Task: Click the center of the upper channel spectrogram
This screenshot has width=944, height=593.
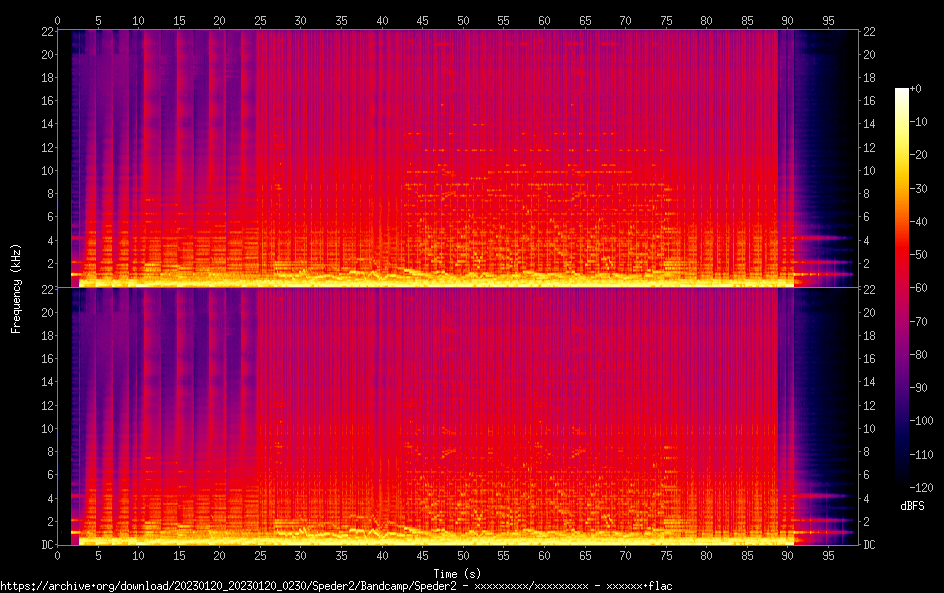Action: (x=457, y=158)
